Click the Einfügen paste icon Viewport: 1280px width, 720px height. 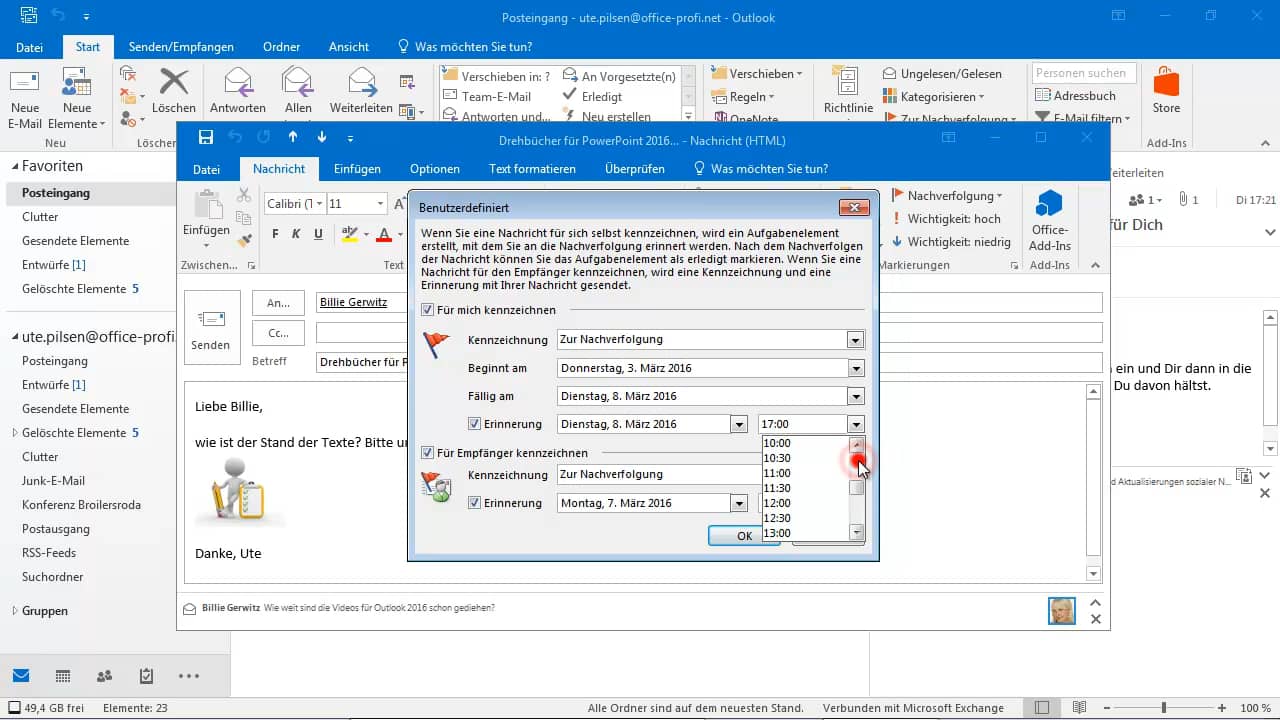click(207, 204)
